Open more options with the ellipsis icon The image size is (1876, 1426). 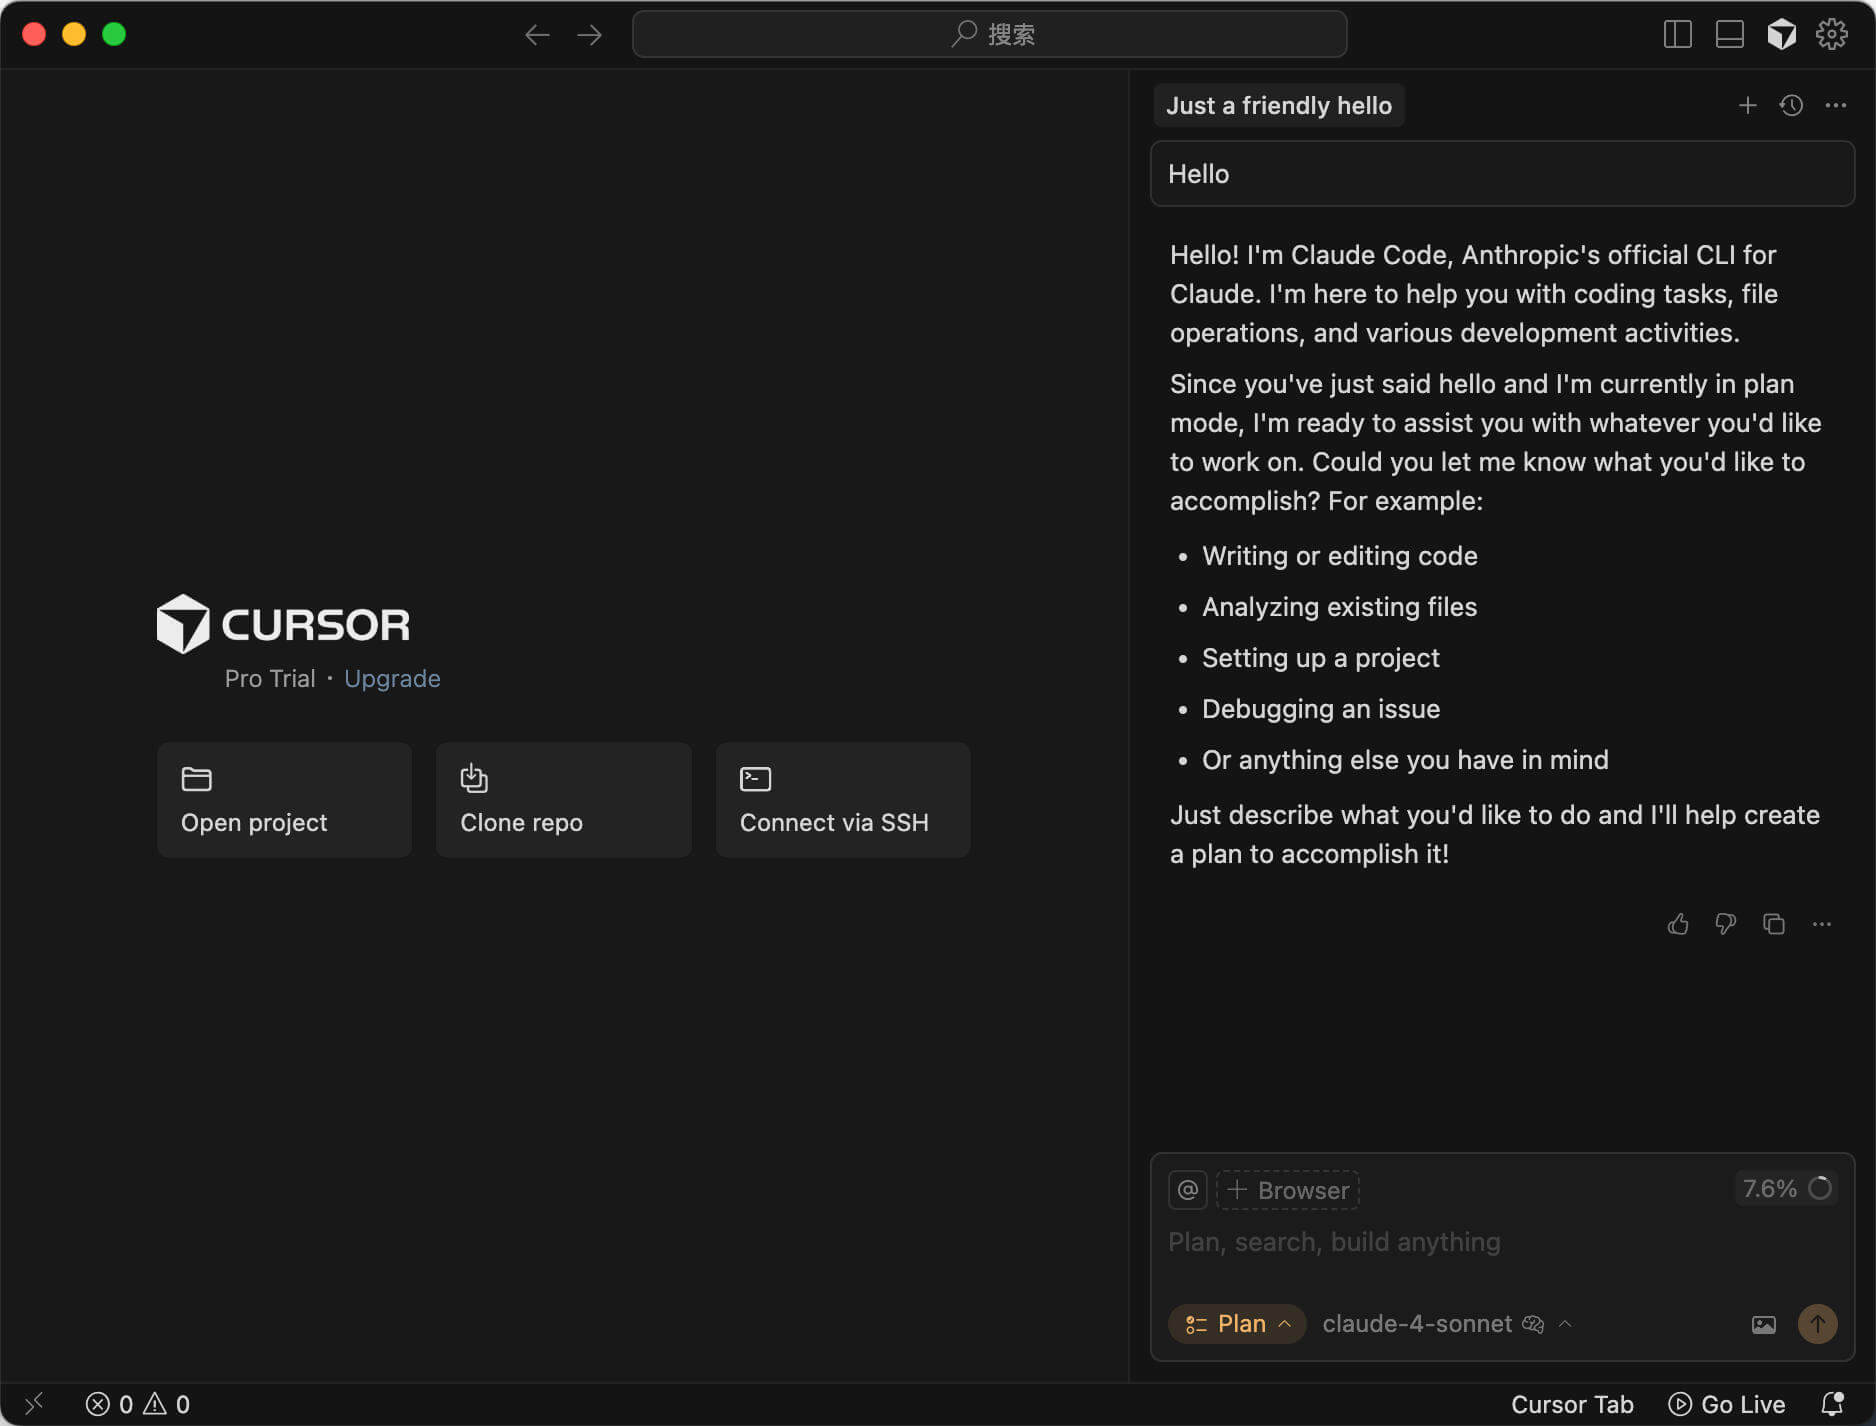[1837, 105]
